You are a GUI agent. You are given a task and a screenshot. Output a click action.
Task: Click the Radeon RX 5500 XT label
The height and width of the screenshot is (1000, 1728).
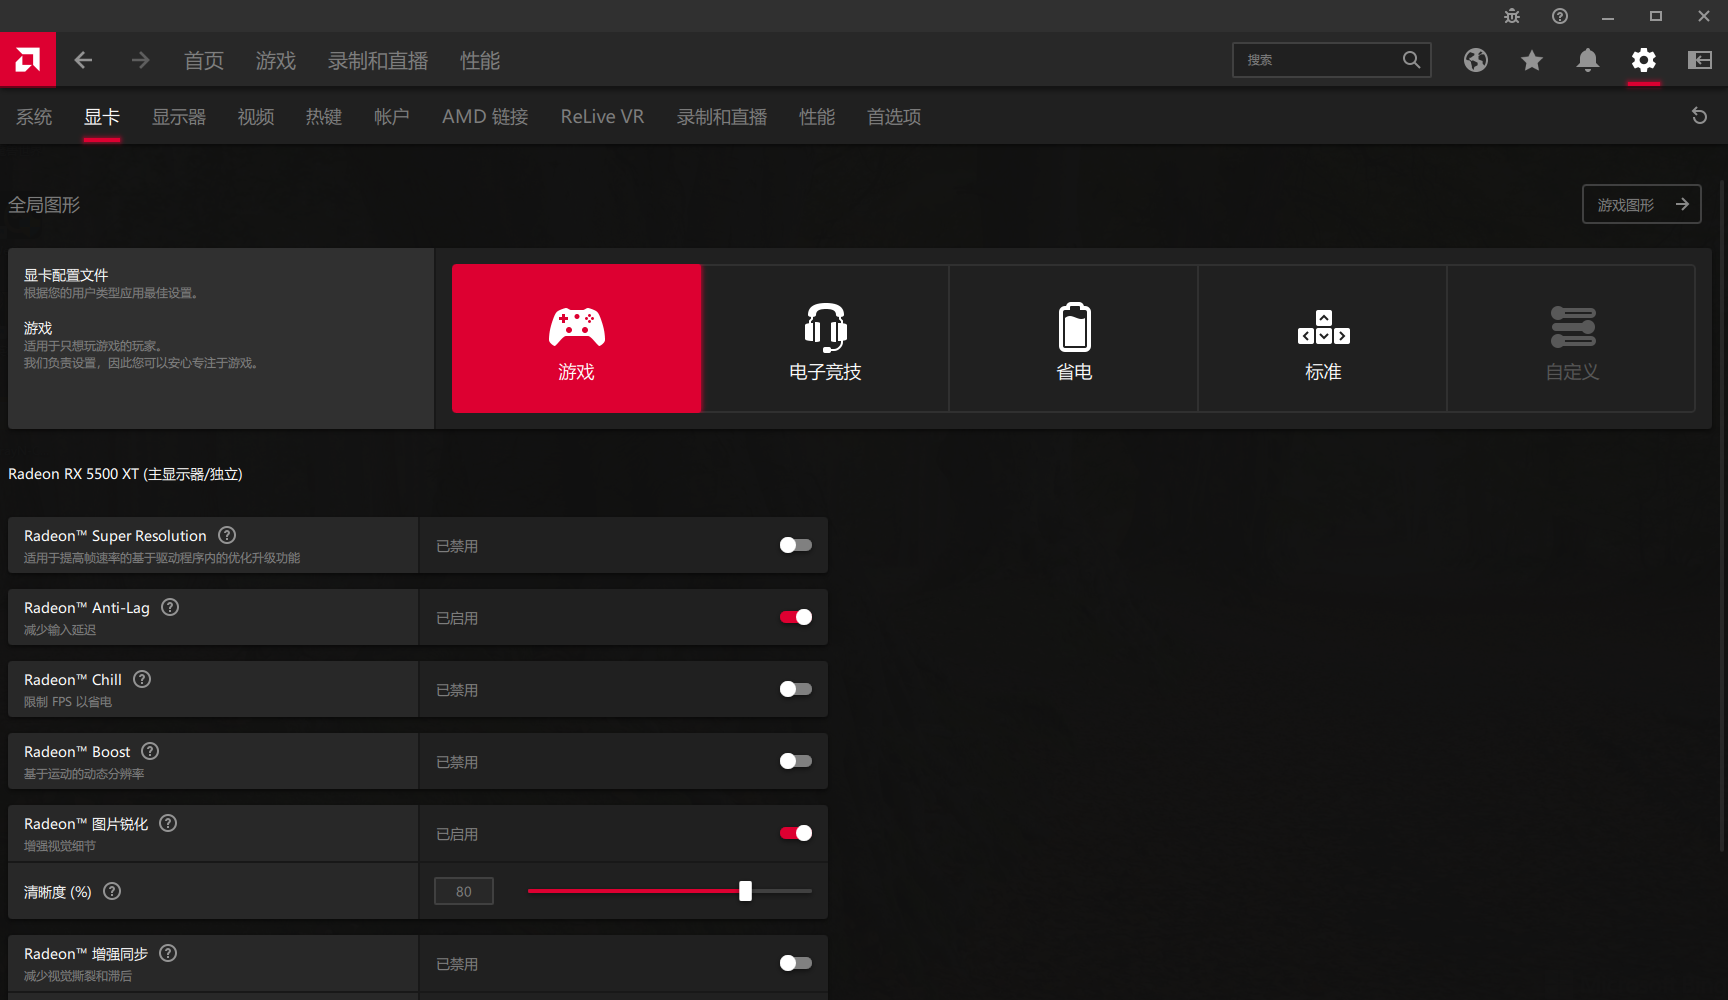125,474
